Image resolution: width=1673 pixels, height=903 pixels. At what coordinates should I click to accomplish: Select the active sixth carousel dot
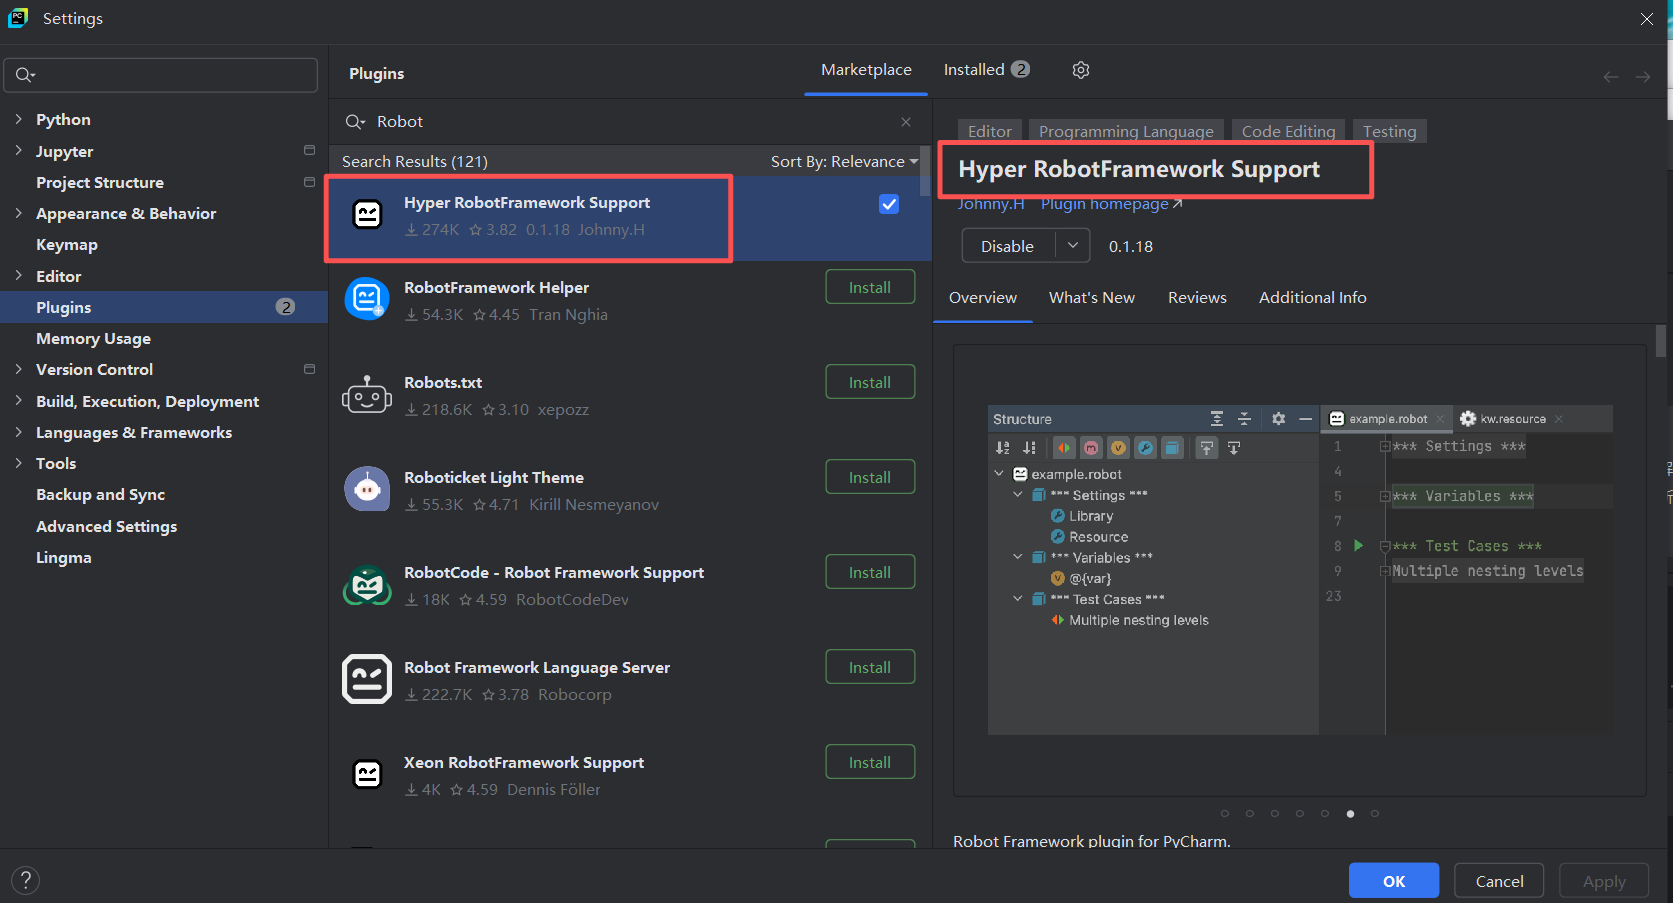click(x=1350, y=813)
